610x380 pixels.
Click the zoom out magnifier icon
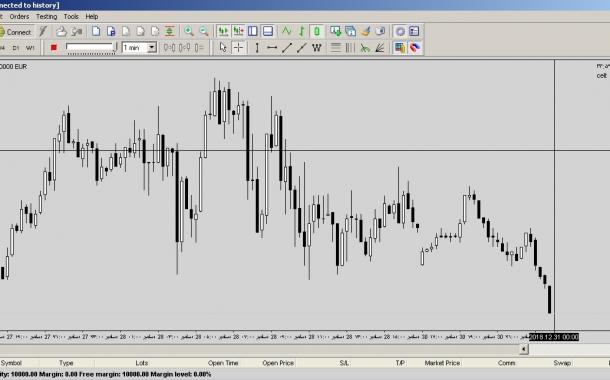click(x=203, y=32)
